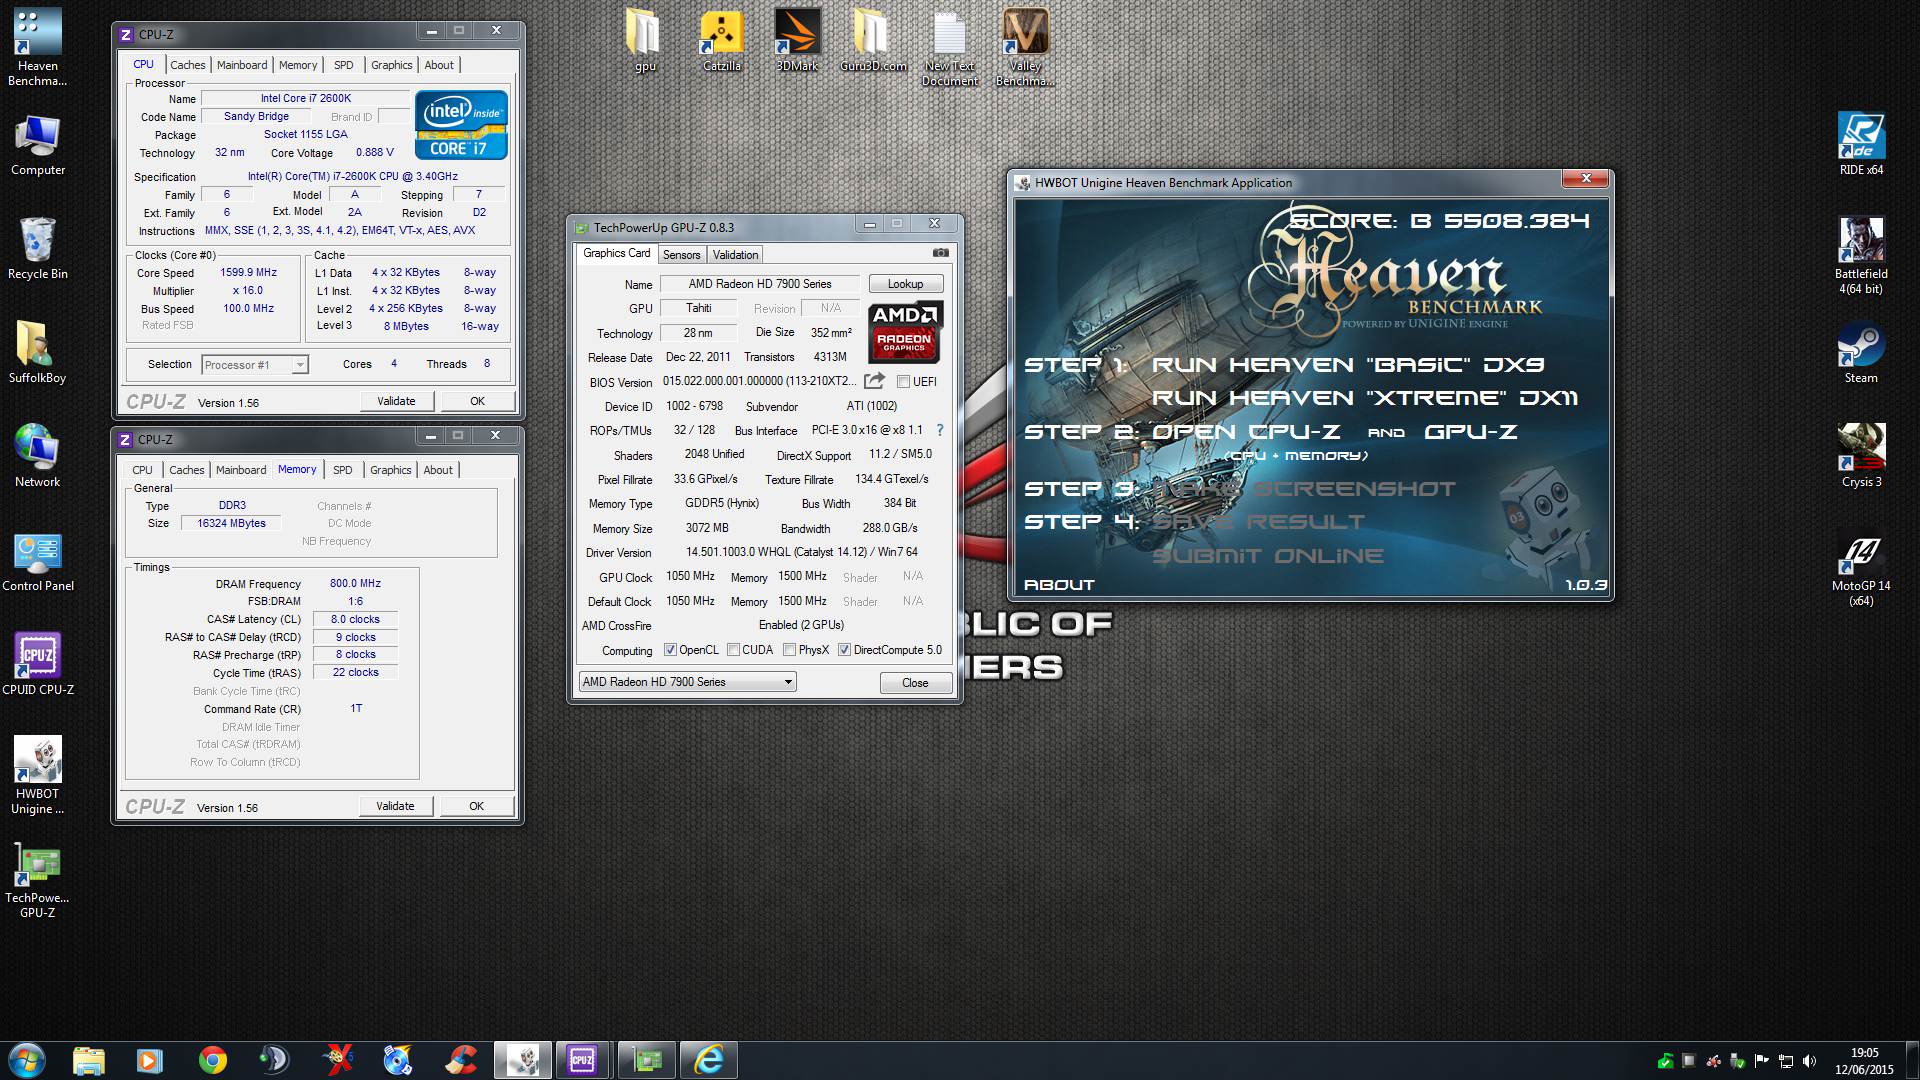Click Run Heaven "Basic" DX9 in HWBOT
Screen dimensions: 1920x1080
pyautogui.click(x=1347, y=365)
